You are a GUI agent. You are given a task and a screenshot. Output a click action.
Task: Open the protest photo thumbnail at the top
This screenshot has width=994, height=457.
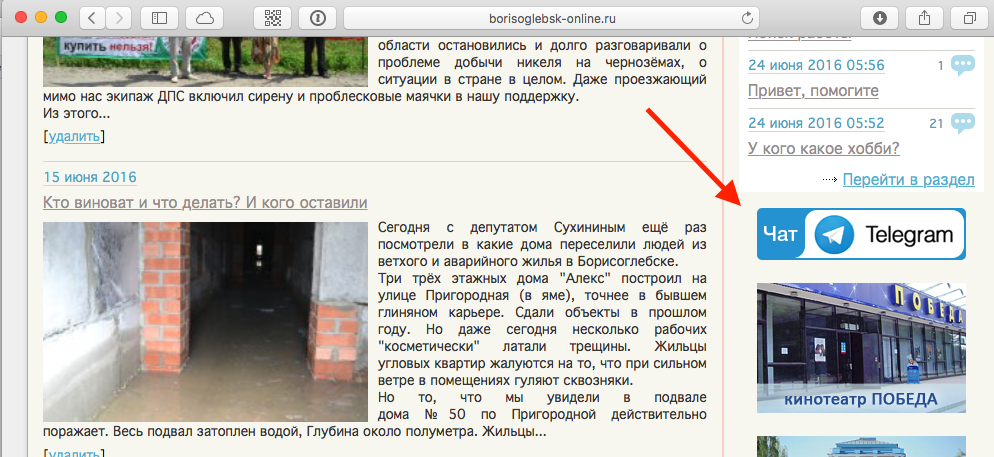(205, 62)
